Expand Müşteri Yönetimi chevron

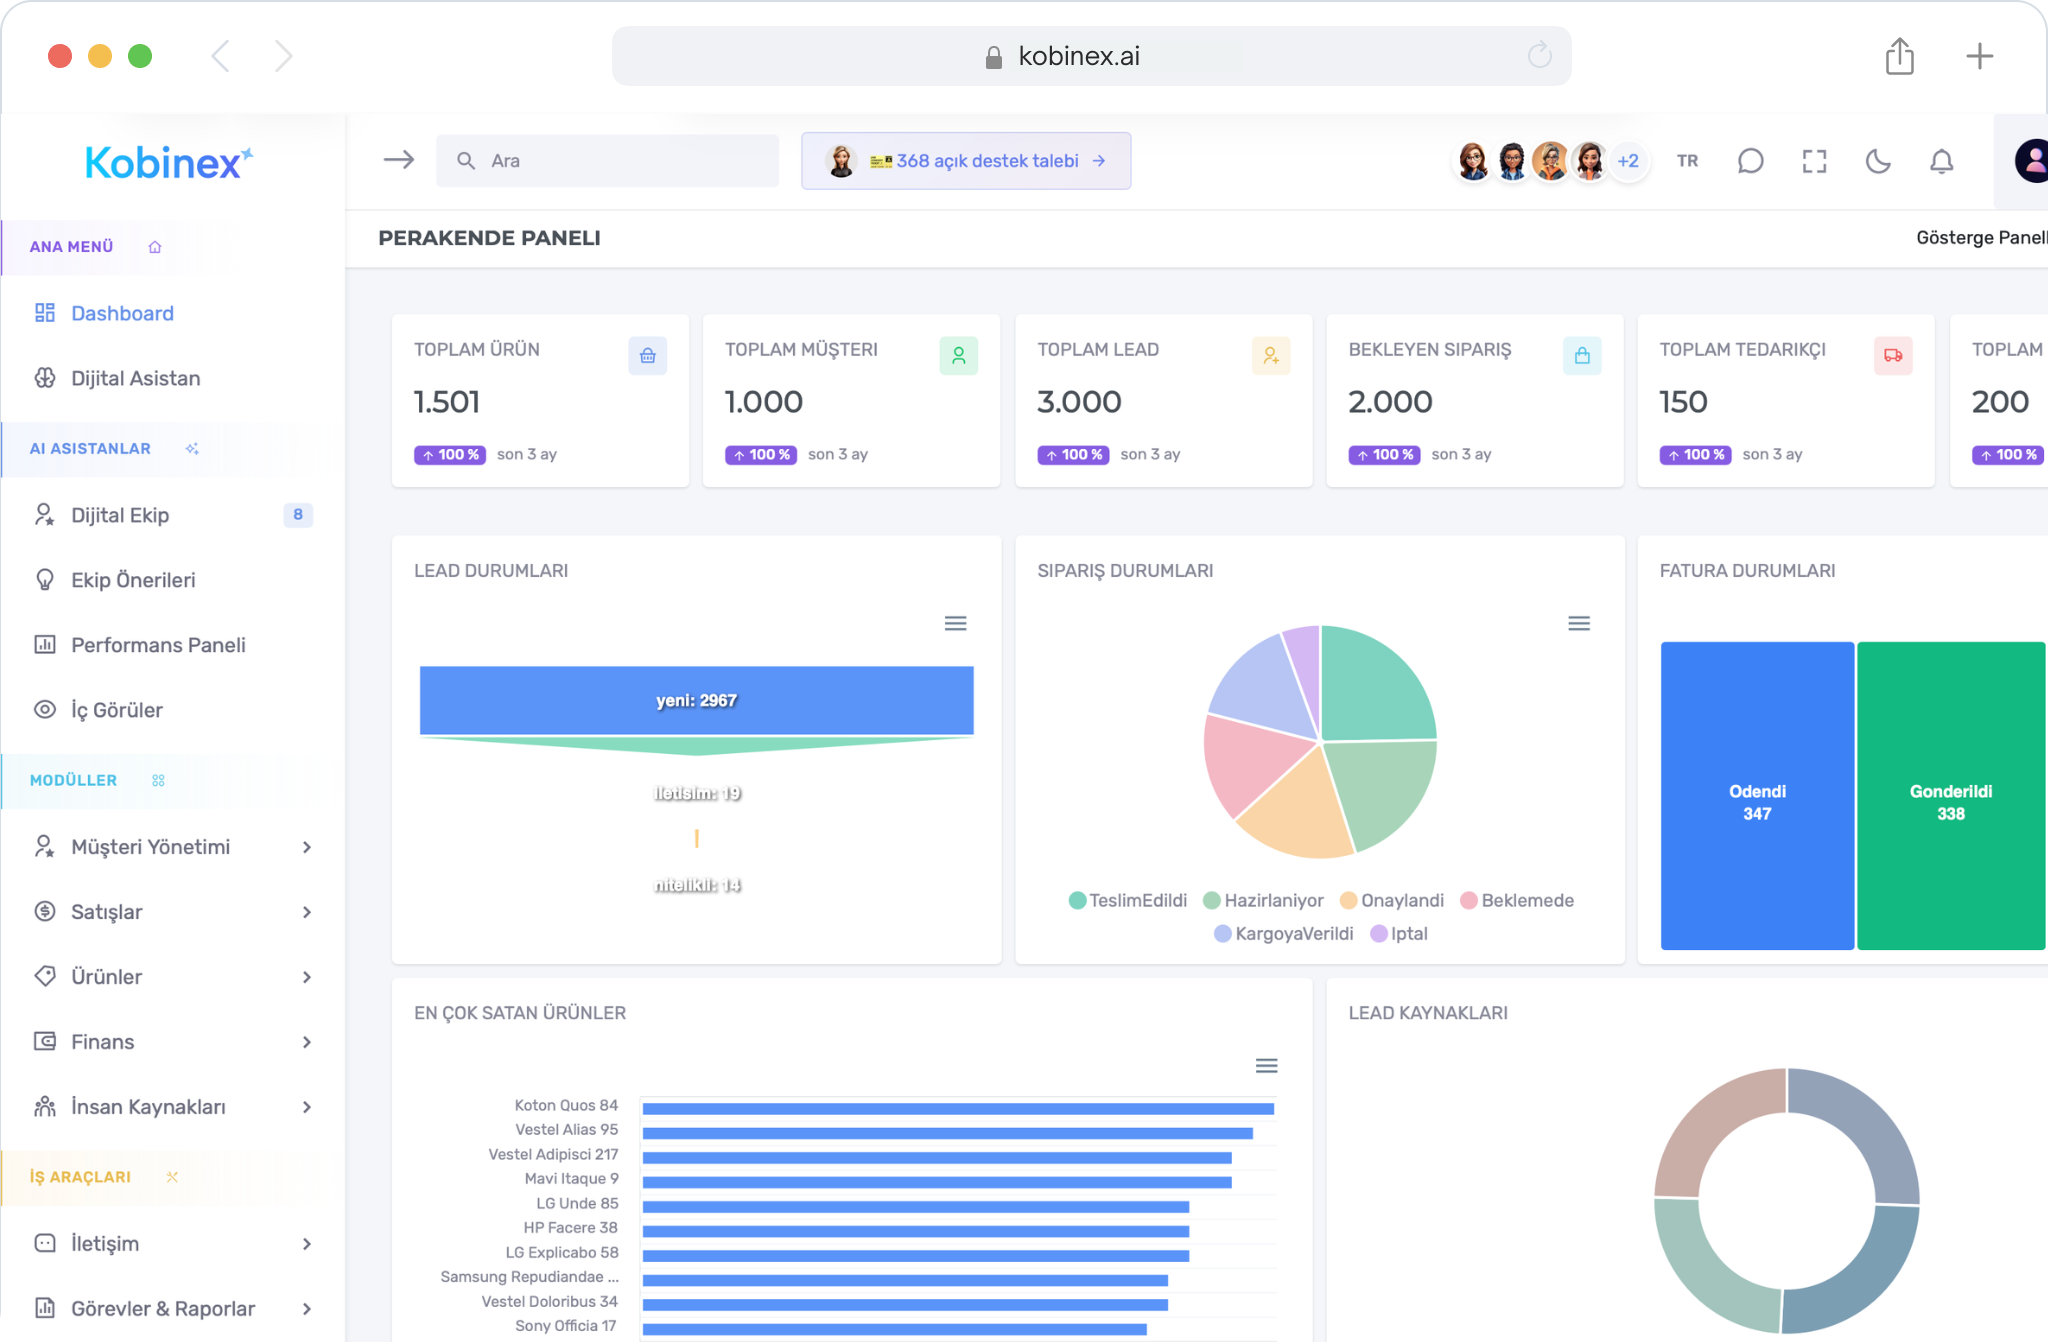[x=307, y=847]
